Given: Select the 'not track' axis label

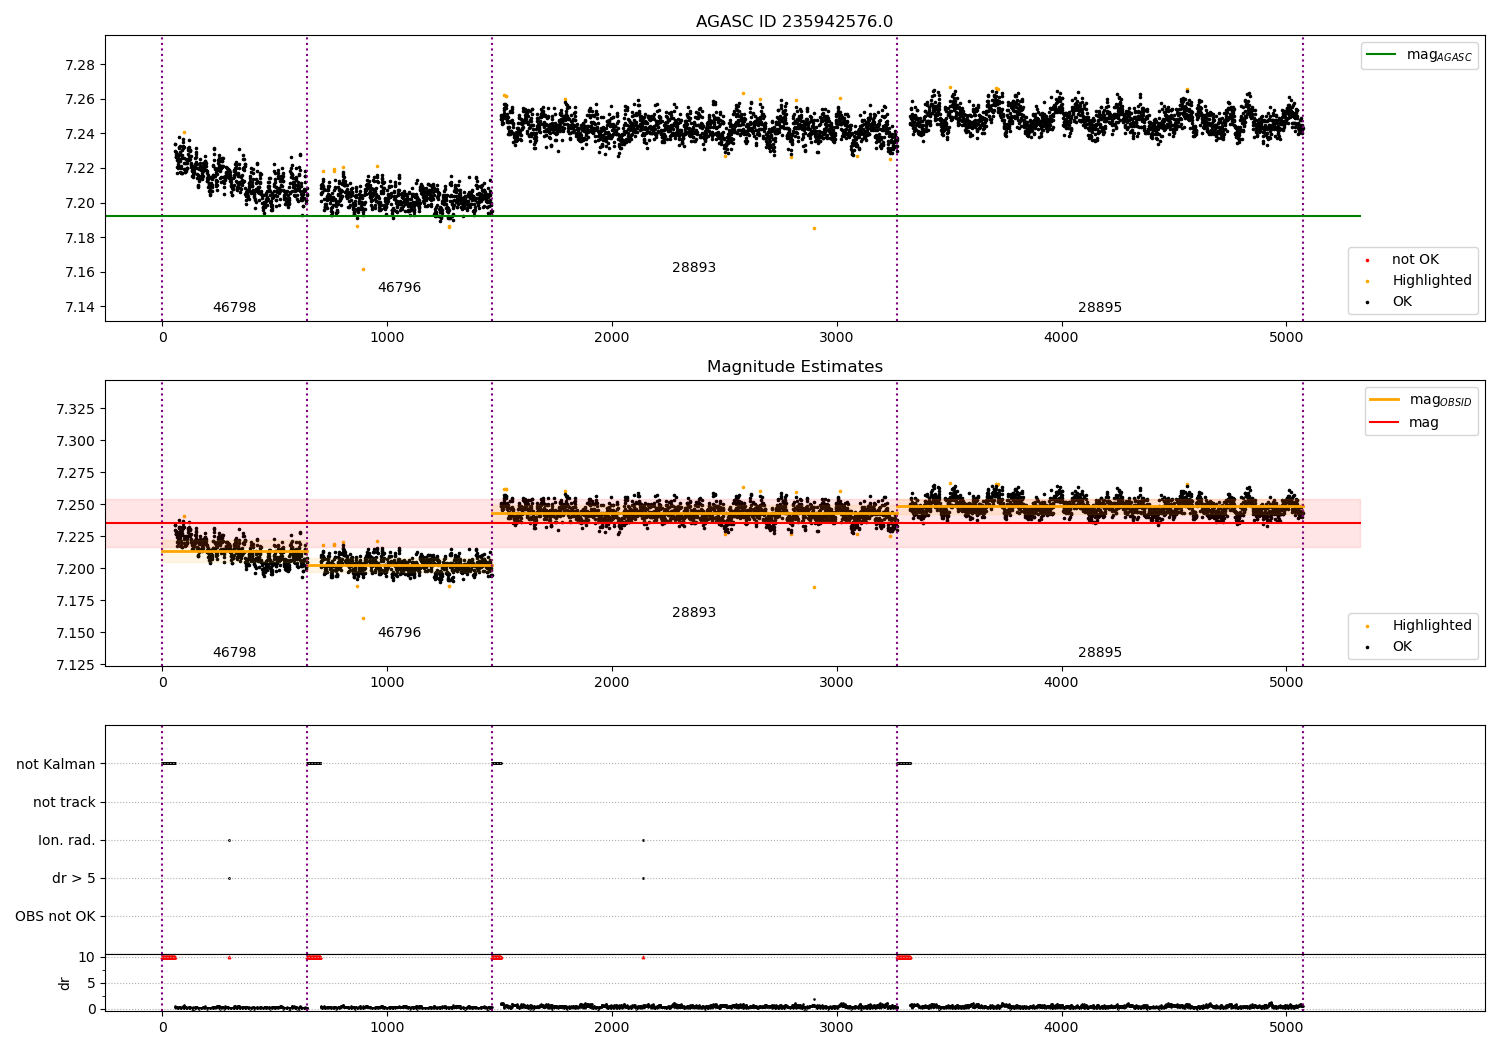Looking at the screenshot, I should (x=64, y=802).
